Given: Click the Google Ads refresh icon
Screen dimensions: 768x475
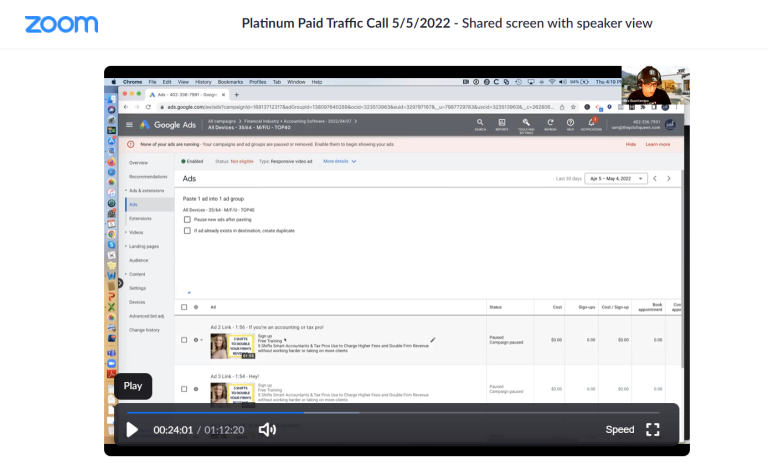Looking at the screenshot, I should coord(550,123).
